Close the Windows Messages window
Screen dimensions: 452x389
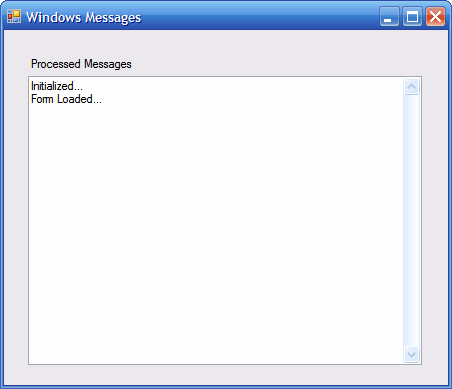435,16
